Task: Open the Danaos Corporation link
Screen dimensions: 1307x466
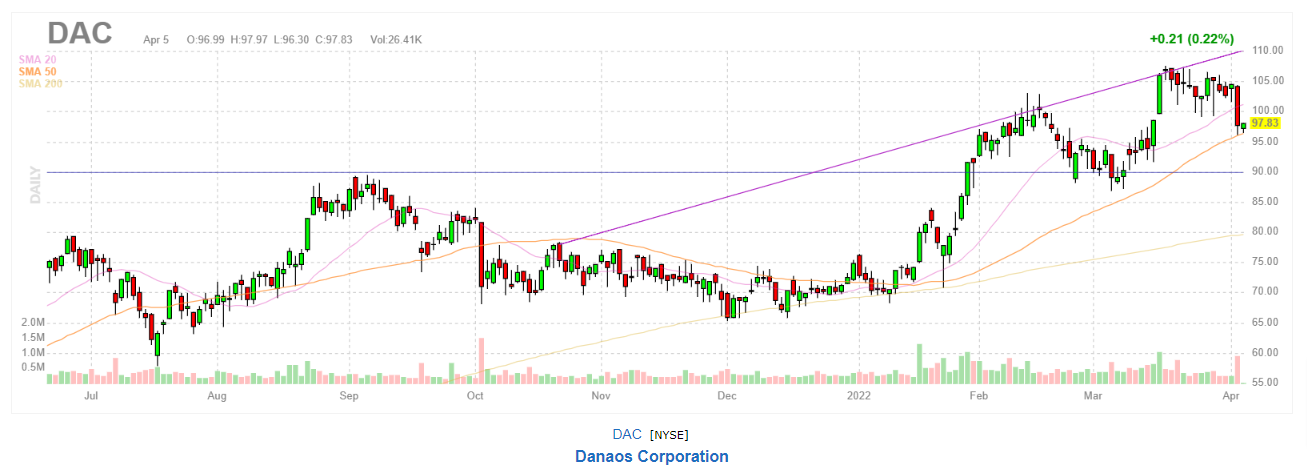Action: (652, 456)
